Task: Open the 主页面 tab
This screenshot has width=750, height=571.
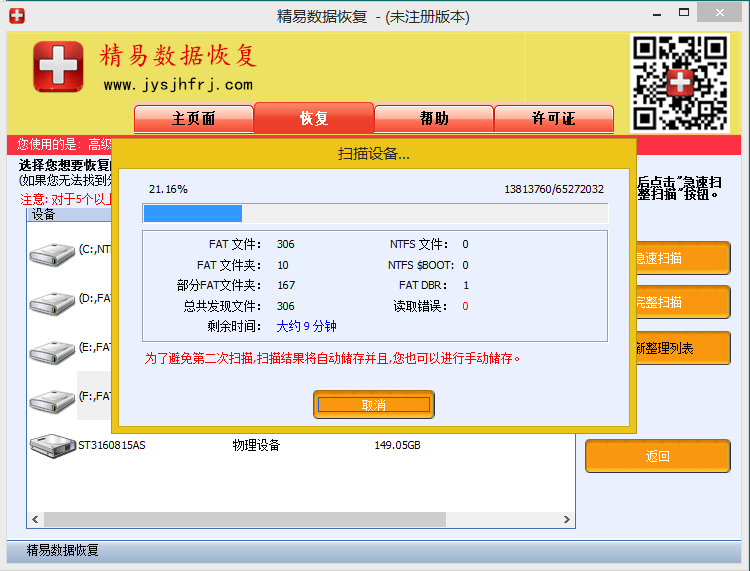Action: point(194,119)
